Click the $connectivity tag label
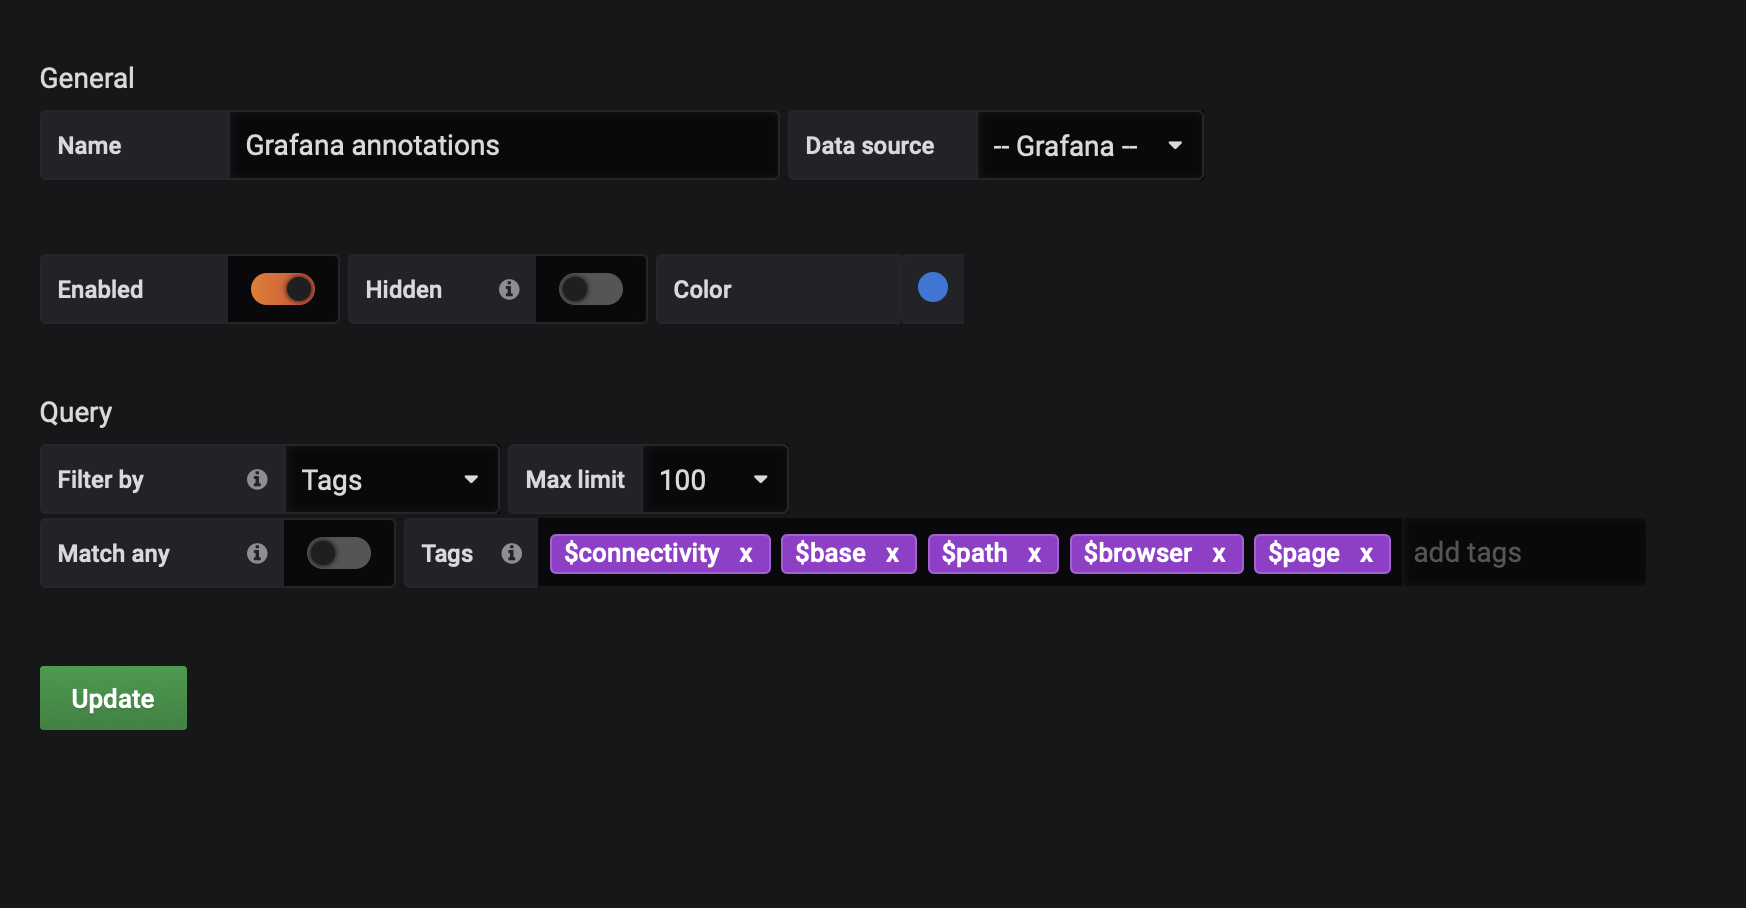Image resolution: width=1746 pixels, height=908 pixels. tap(642, 553)
